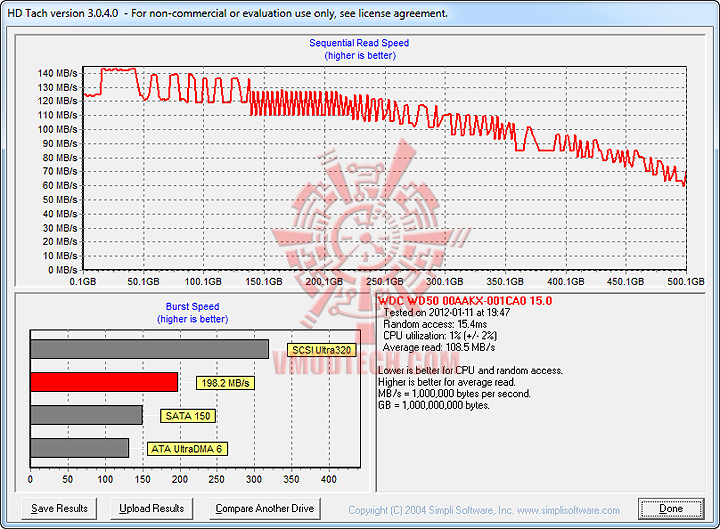Click the CPU utilization: 1% line
Screen dimensions: 720x529
pyautogui.click(x=440, y=336)
